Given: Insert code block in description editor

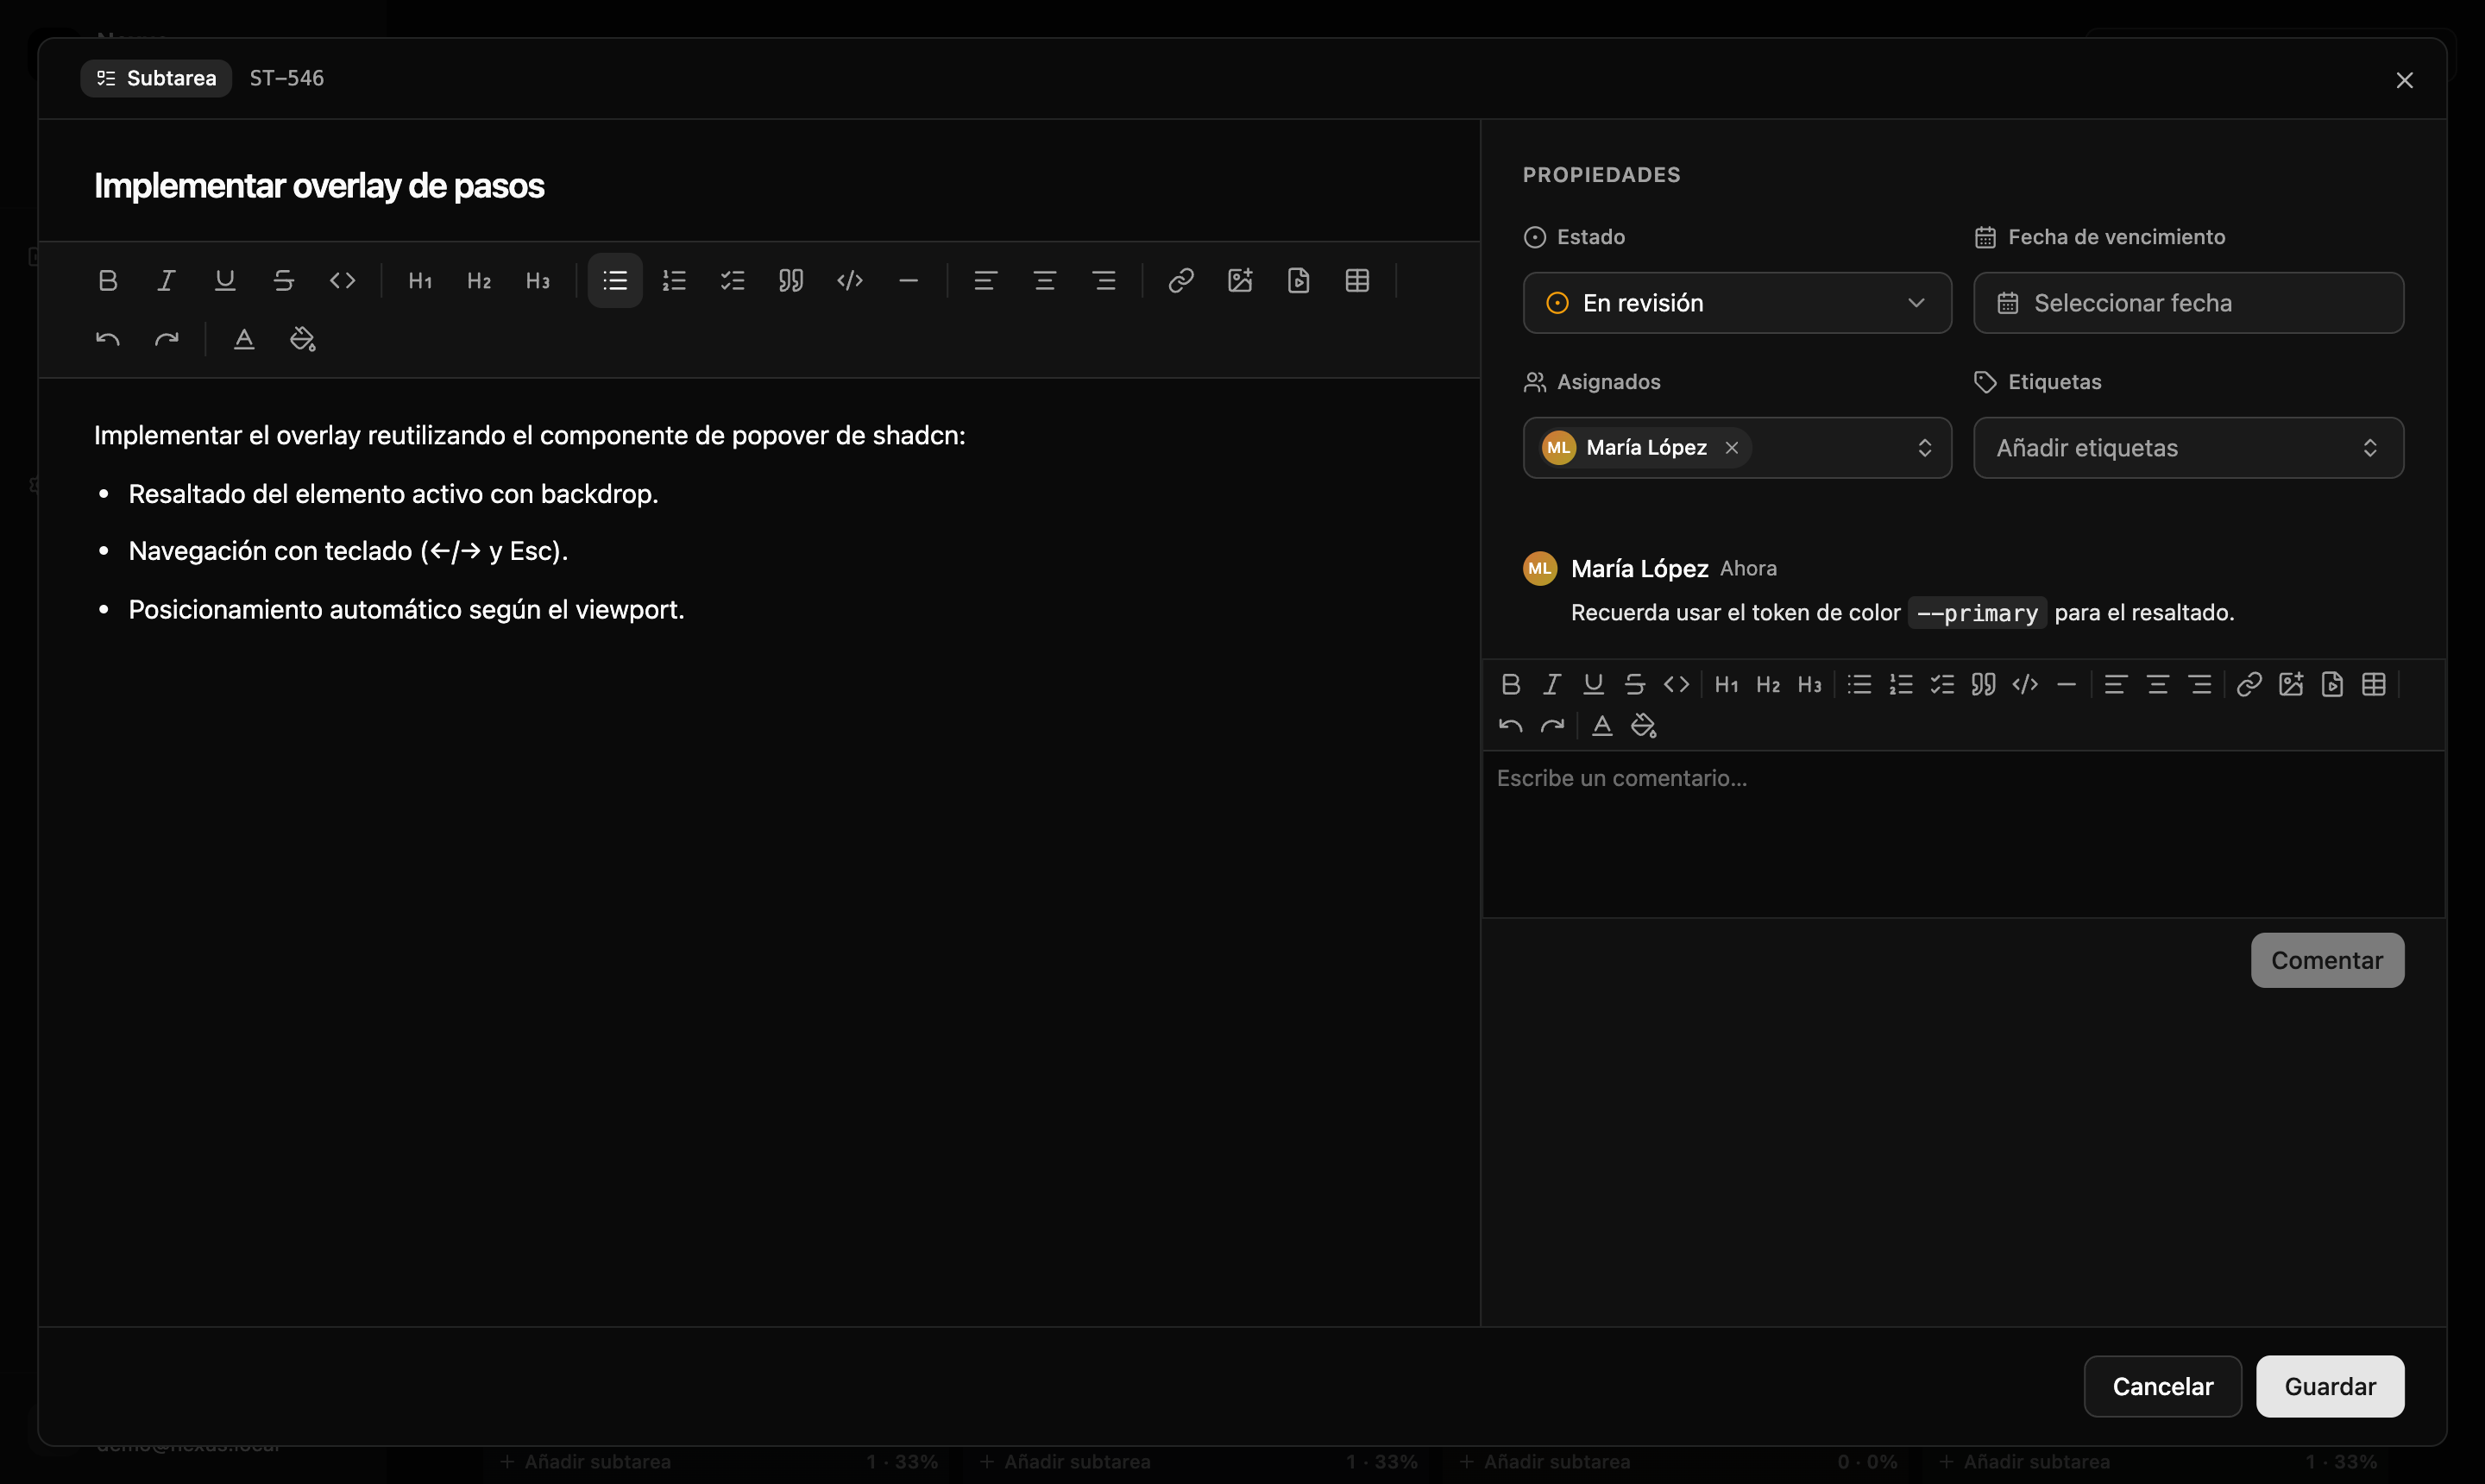Looking at the screenshot, I should (x=850, y=281).
